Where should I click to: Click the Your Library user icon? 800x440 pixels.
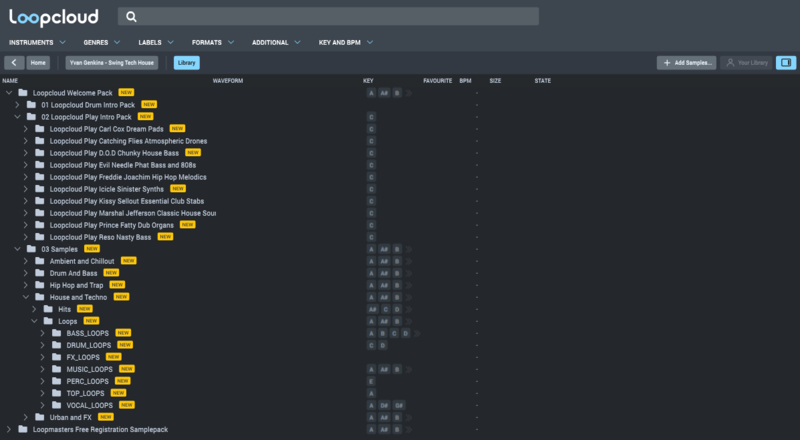pyautogui.click(x=730, y=63)
